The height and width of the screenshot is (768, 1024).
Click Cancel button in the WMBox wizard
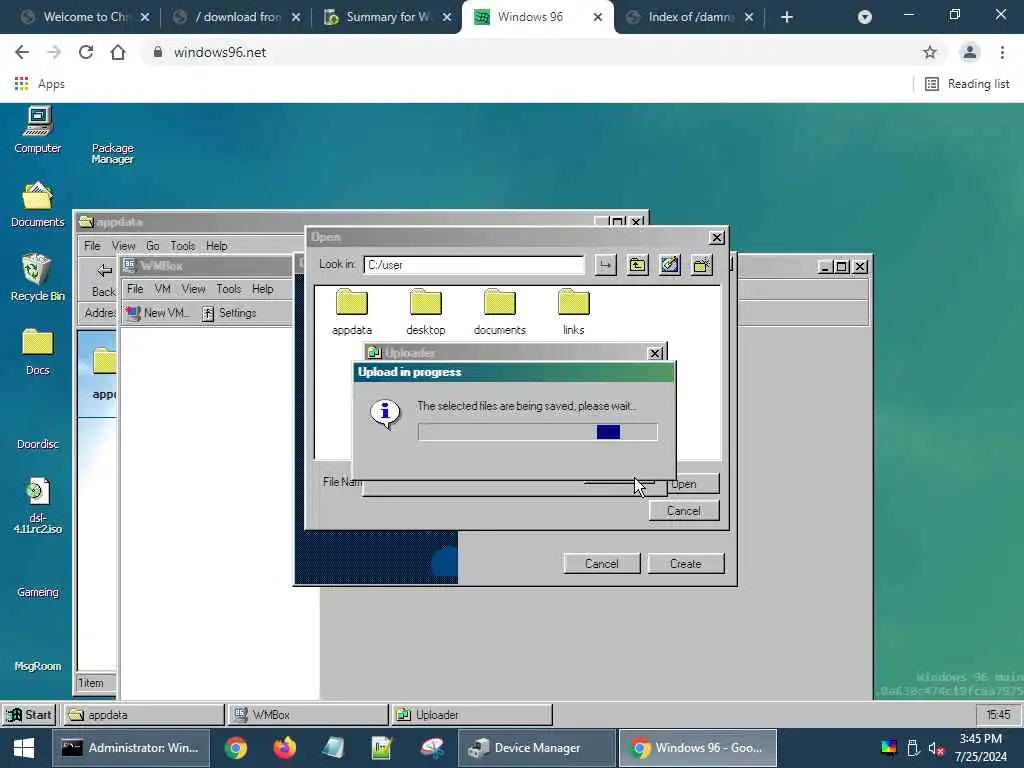(601, 564)
